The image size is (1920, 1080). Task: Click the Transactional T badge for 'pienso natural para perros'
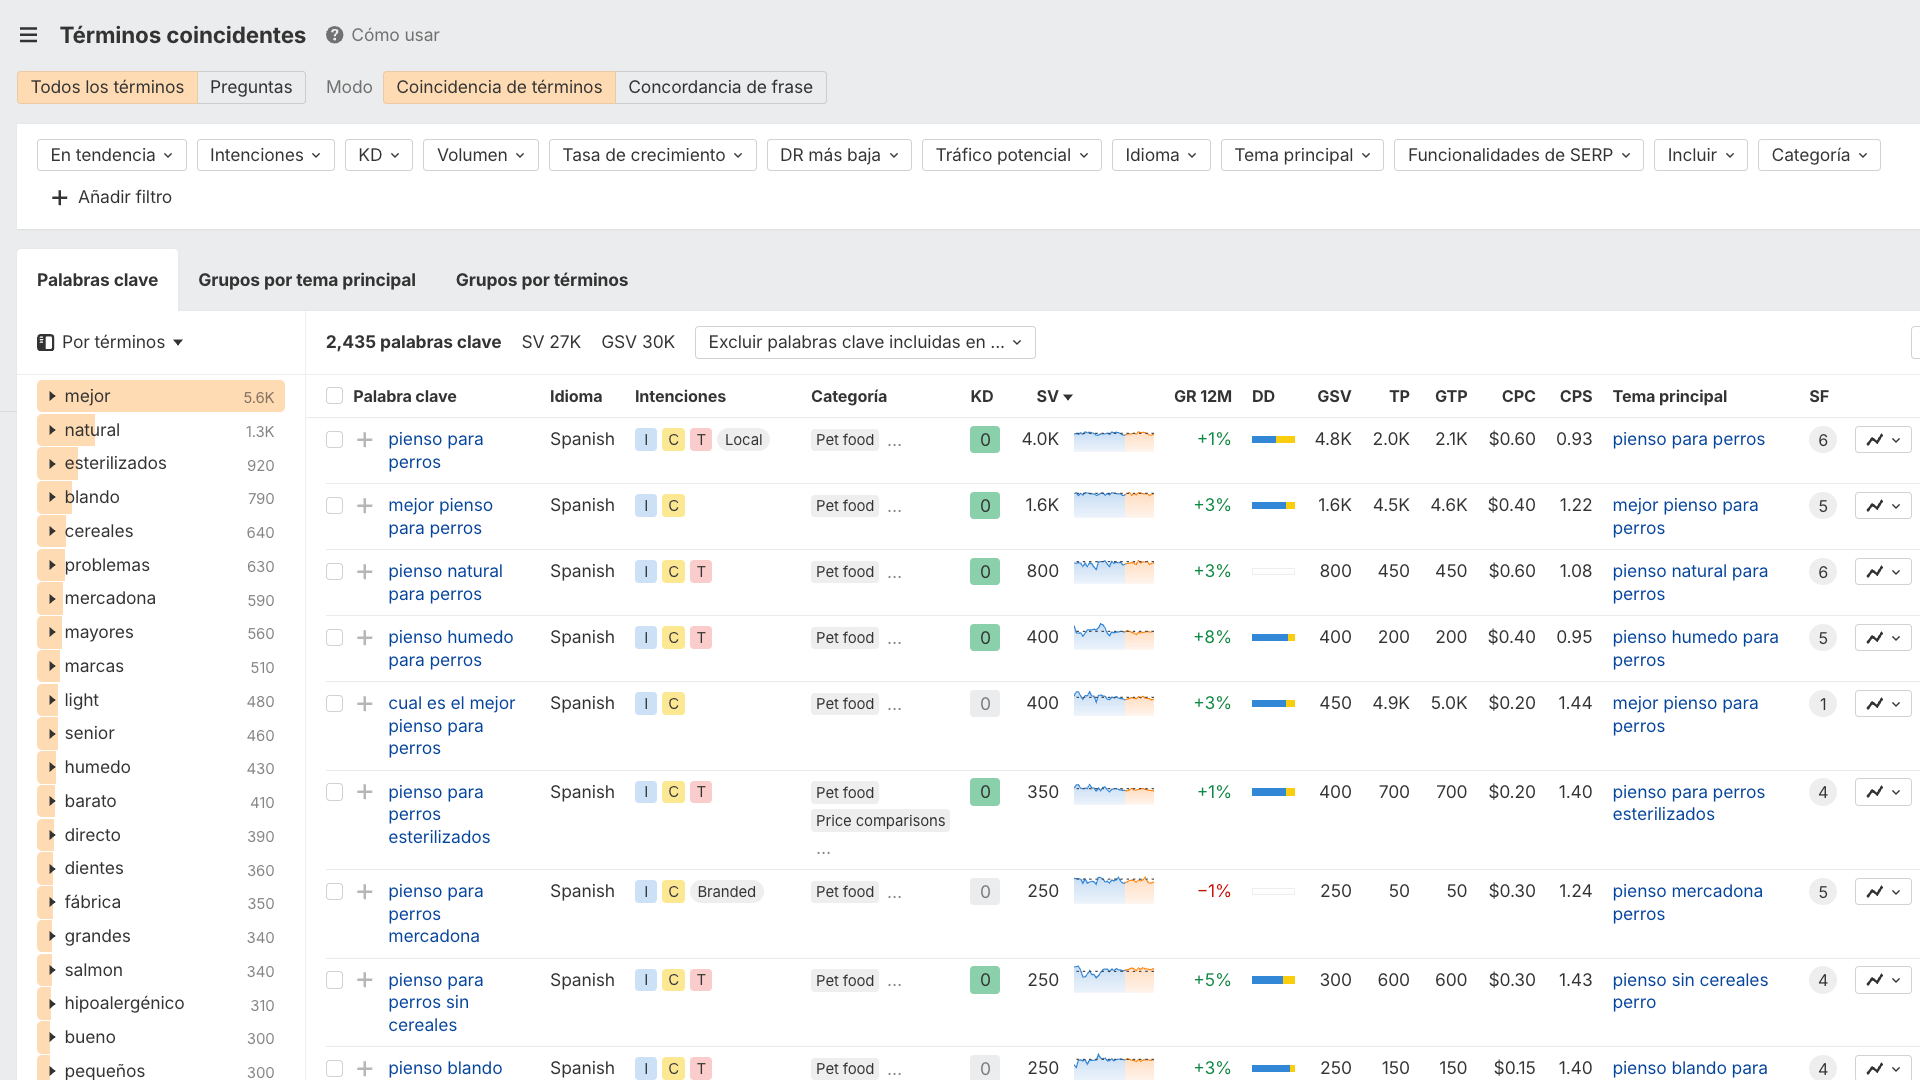click(x=701, y=572)
